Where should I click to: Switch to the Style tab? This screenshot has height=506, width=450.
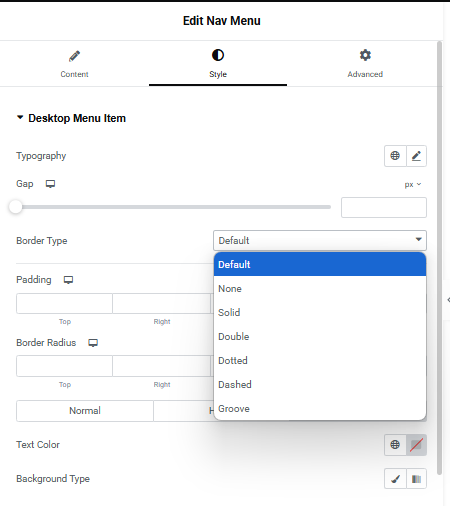tap(218, 64)
